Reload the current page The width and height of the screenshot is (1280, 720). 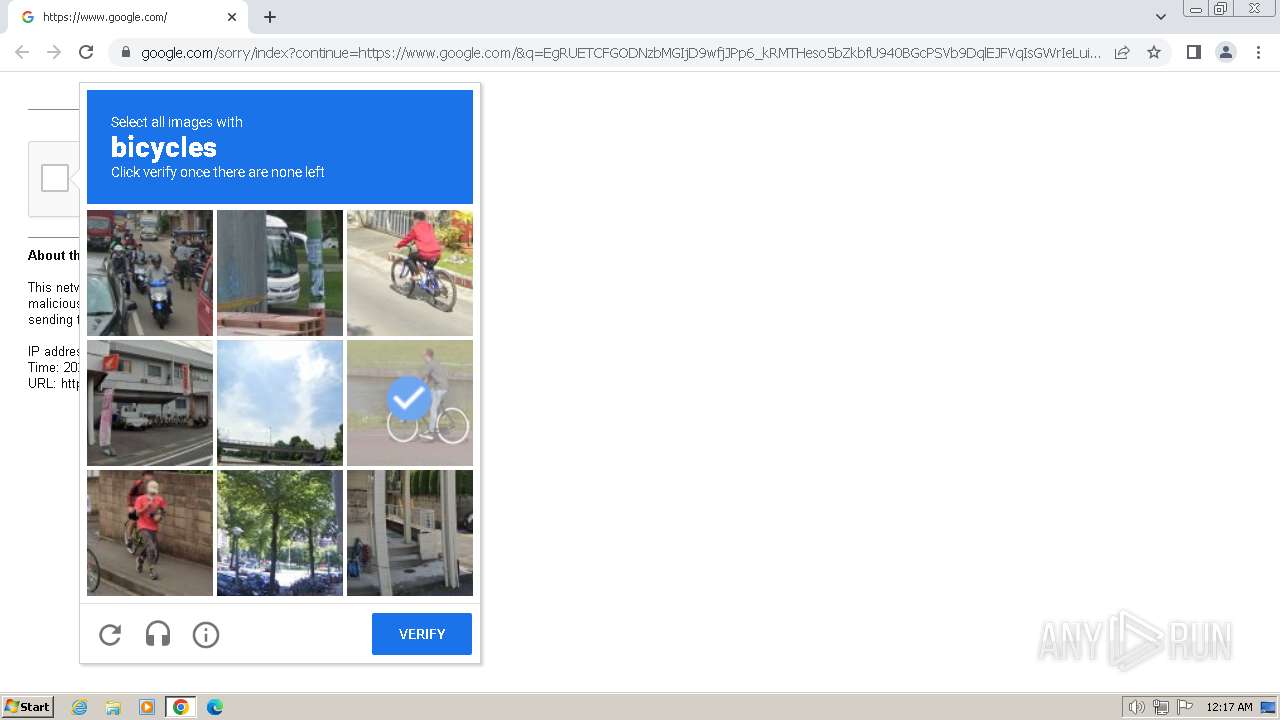[86, 52]
